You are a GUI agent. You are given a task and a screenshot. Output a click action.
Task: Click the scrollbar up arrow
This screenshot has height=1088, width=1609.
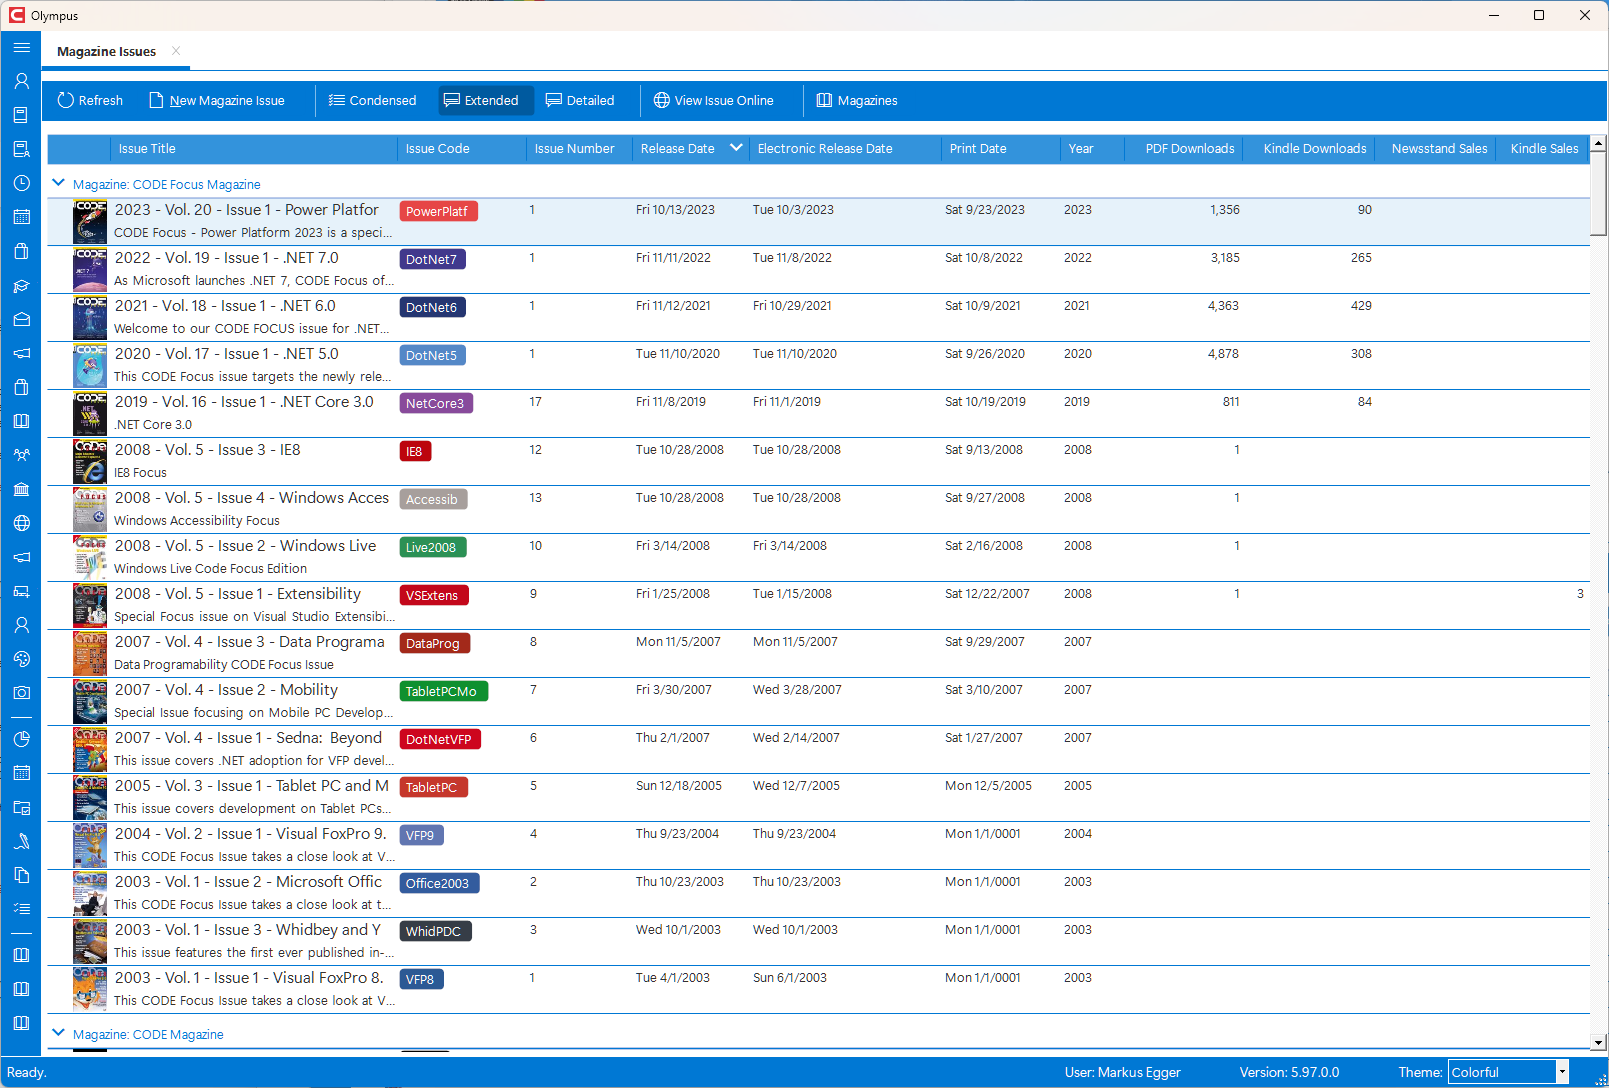tap(1598, 143)
